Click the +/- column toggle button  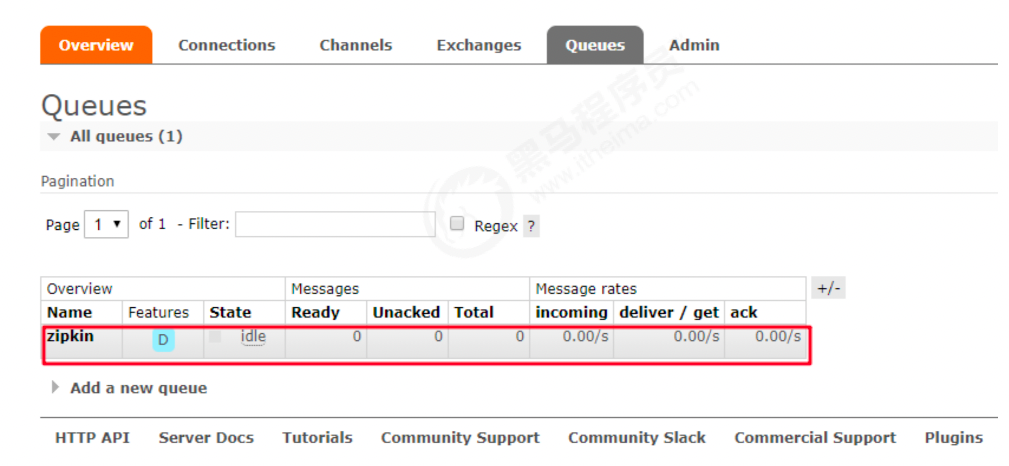pos(829,288)
